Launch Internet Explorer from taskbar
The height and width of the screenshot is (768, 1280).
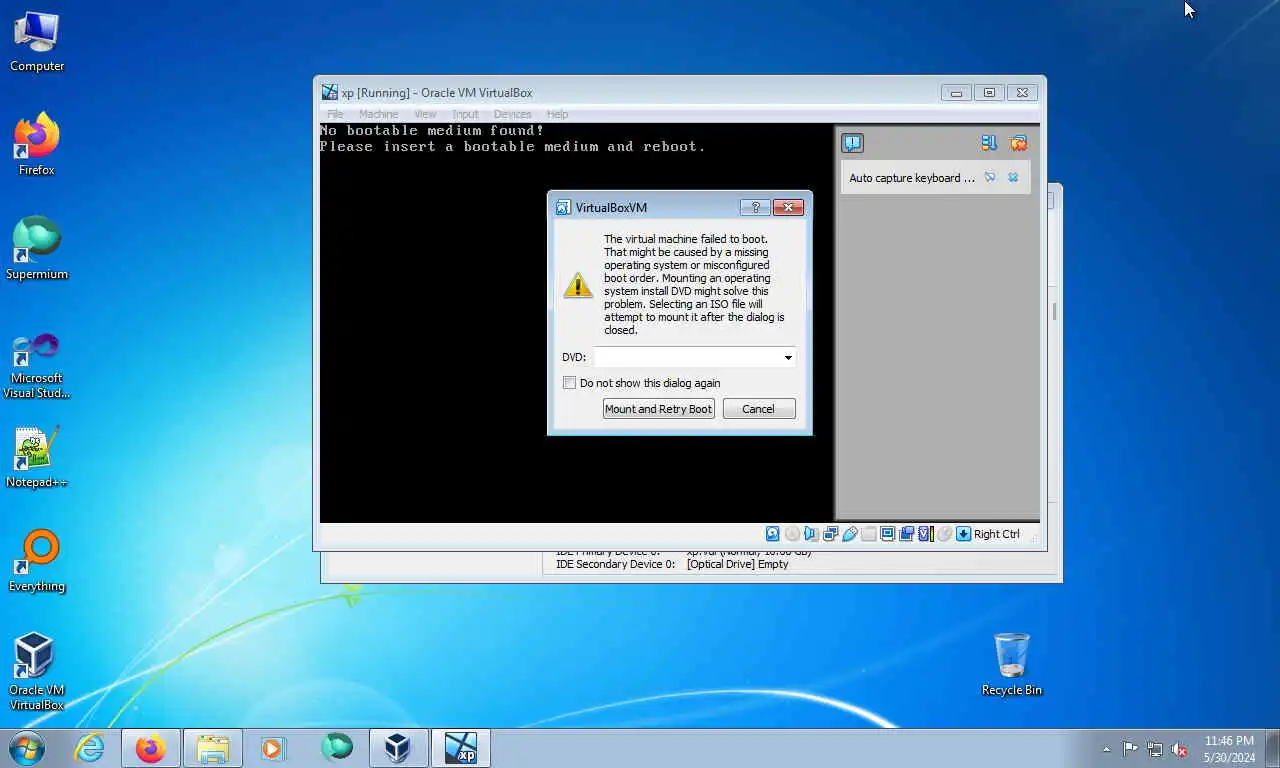[x=90, y=748]
